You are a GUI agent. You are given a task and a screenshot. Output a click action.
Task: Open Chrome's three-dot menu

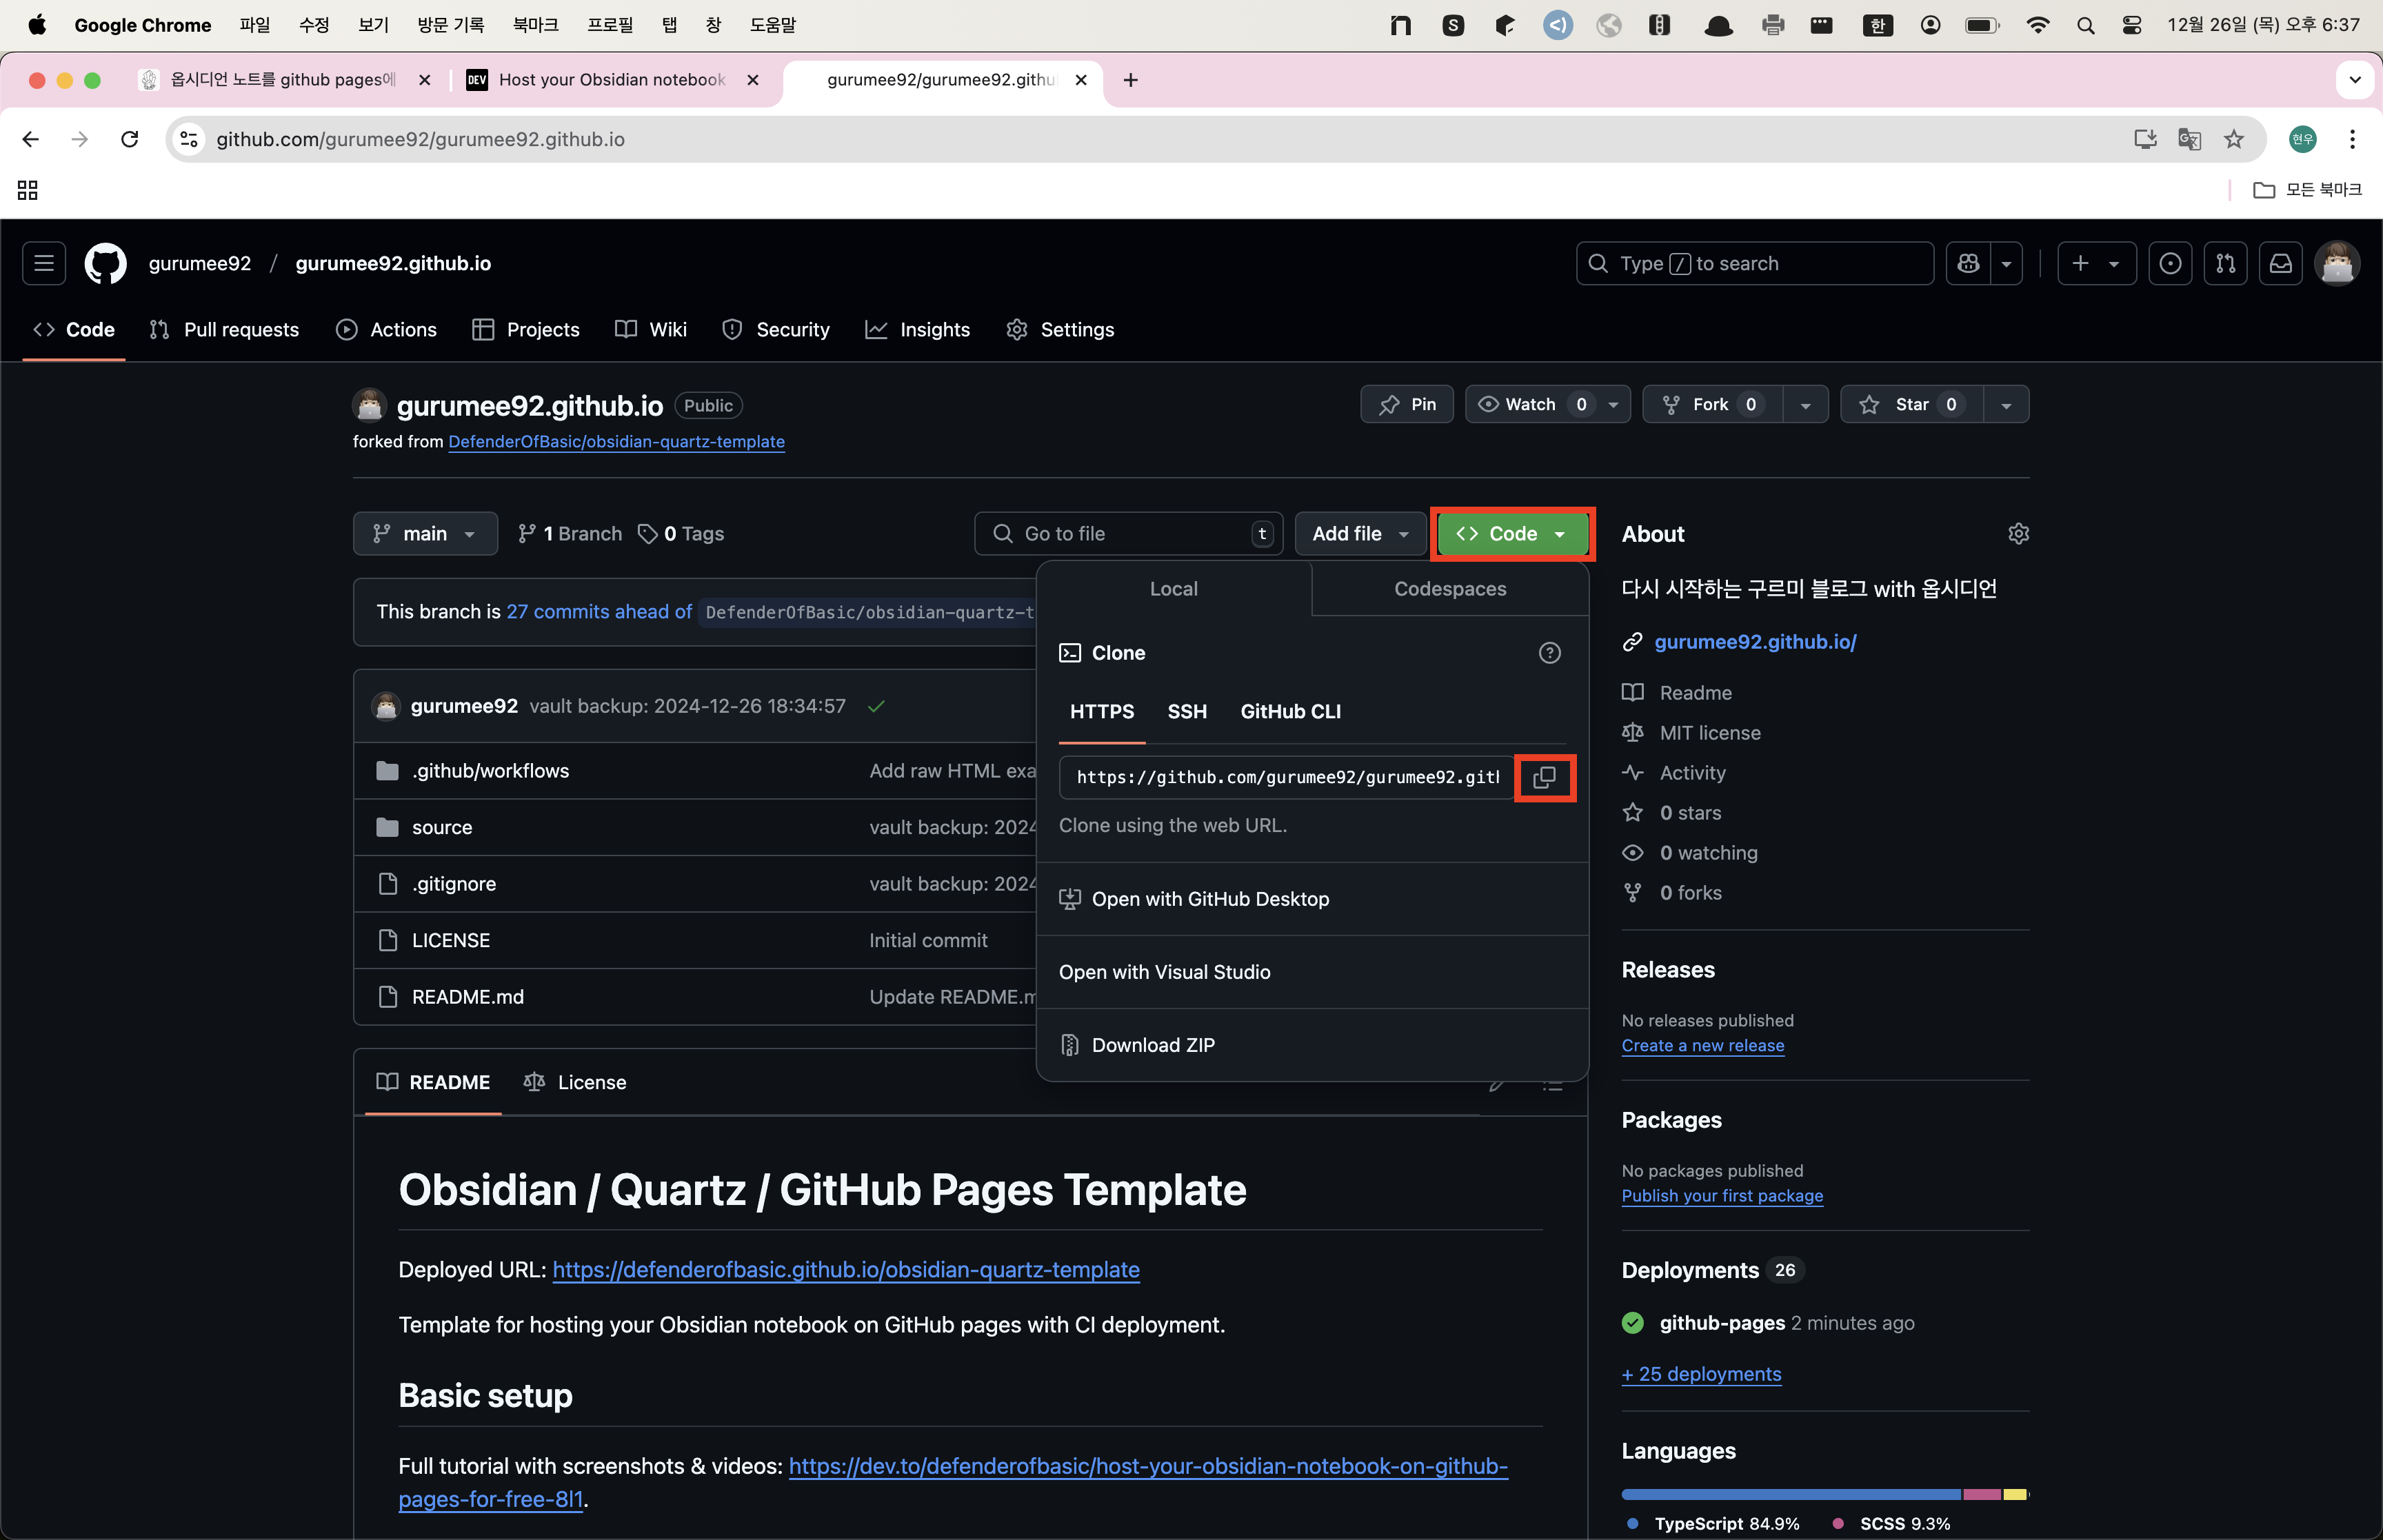[x=2352, y=139]
